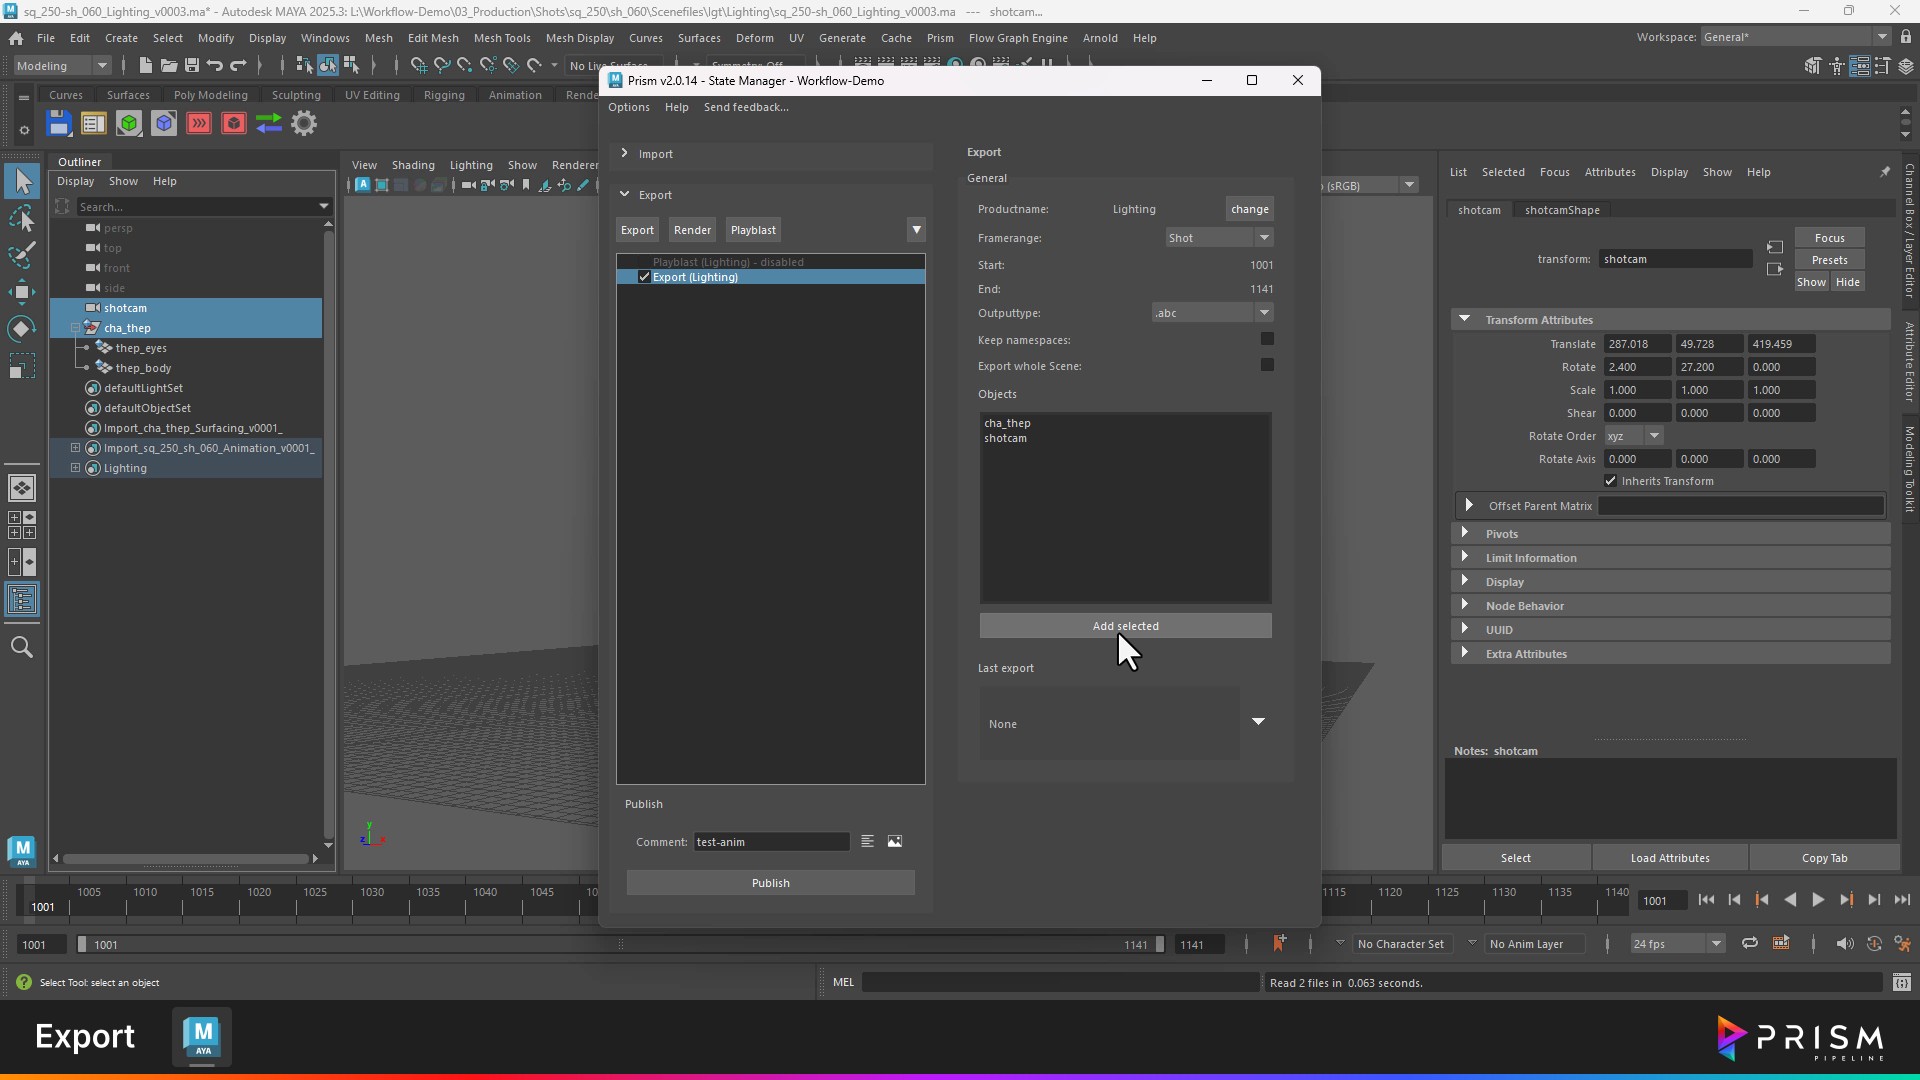Toggle audio speaker icon on range bar
The image size is (1920, 1080).
1845,944
